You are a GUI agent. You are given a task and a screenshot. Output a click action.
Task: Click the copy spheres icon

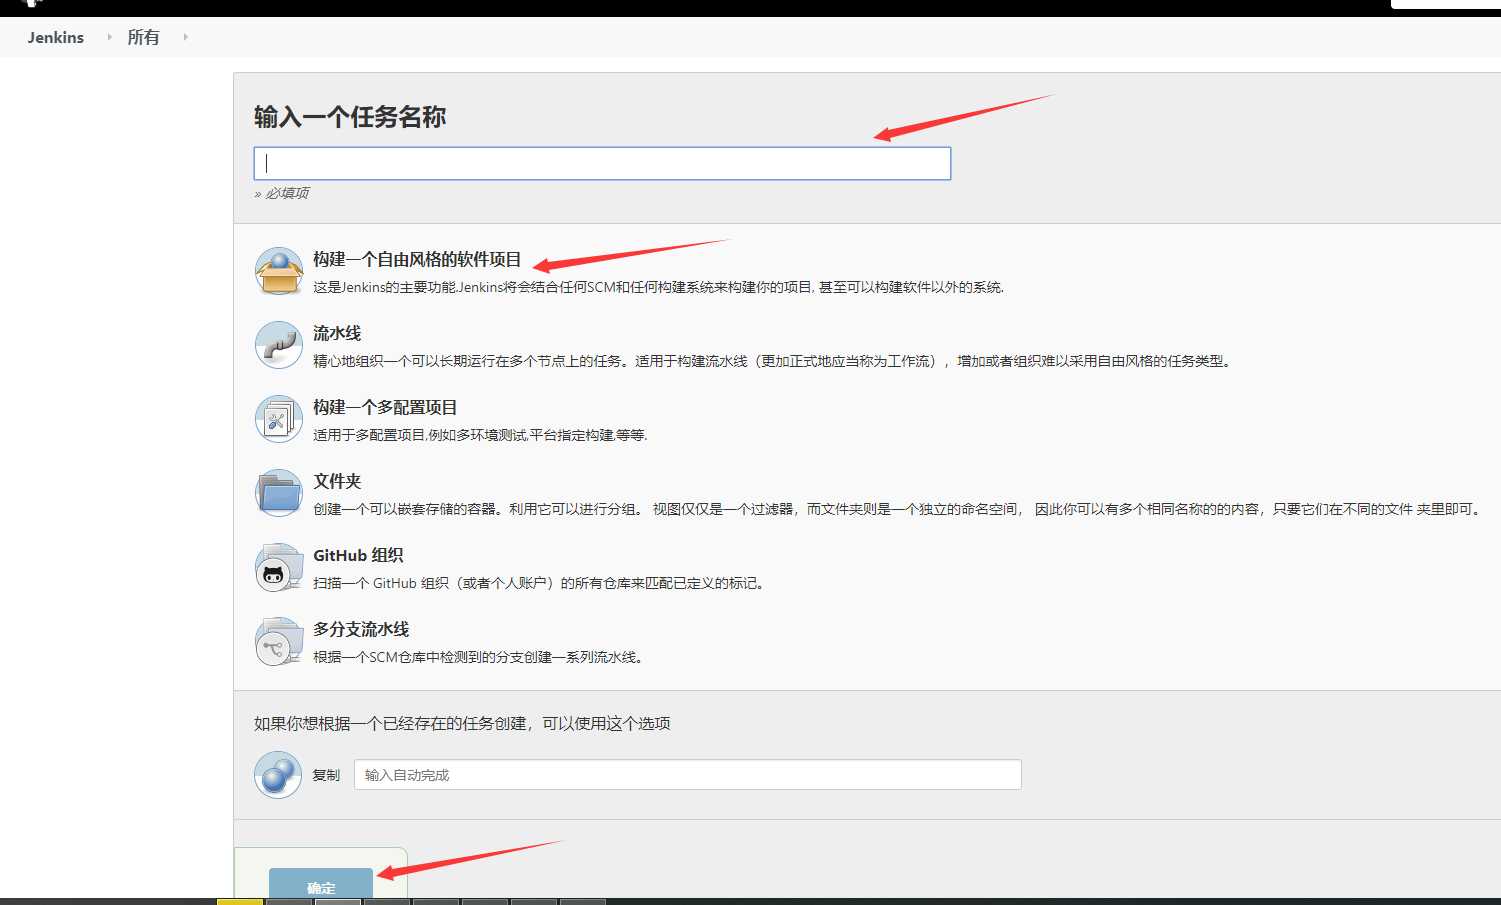(x=278, y=775)
